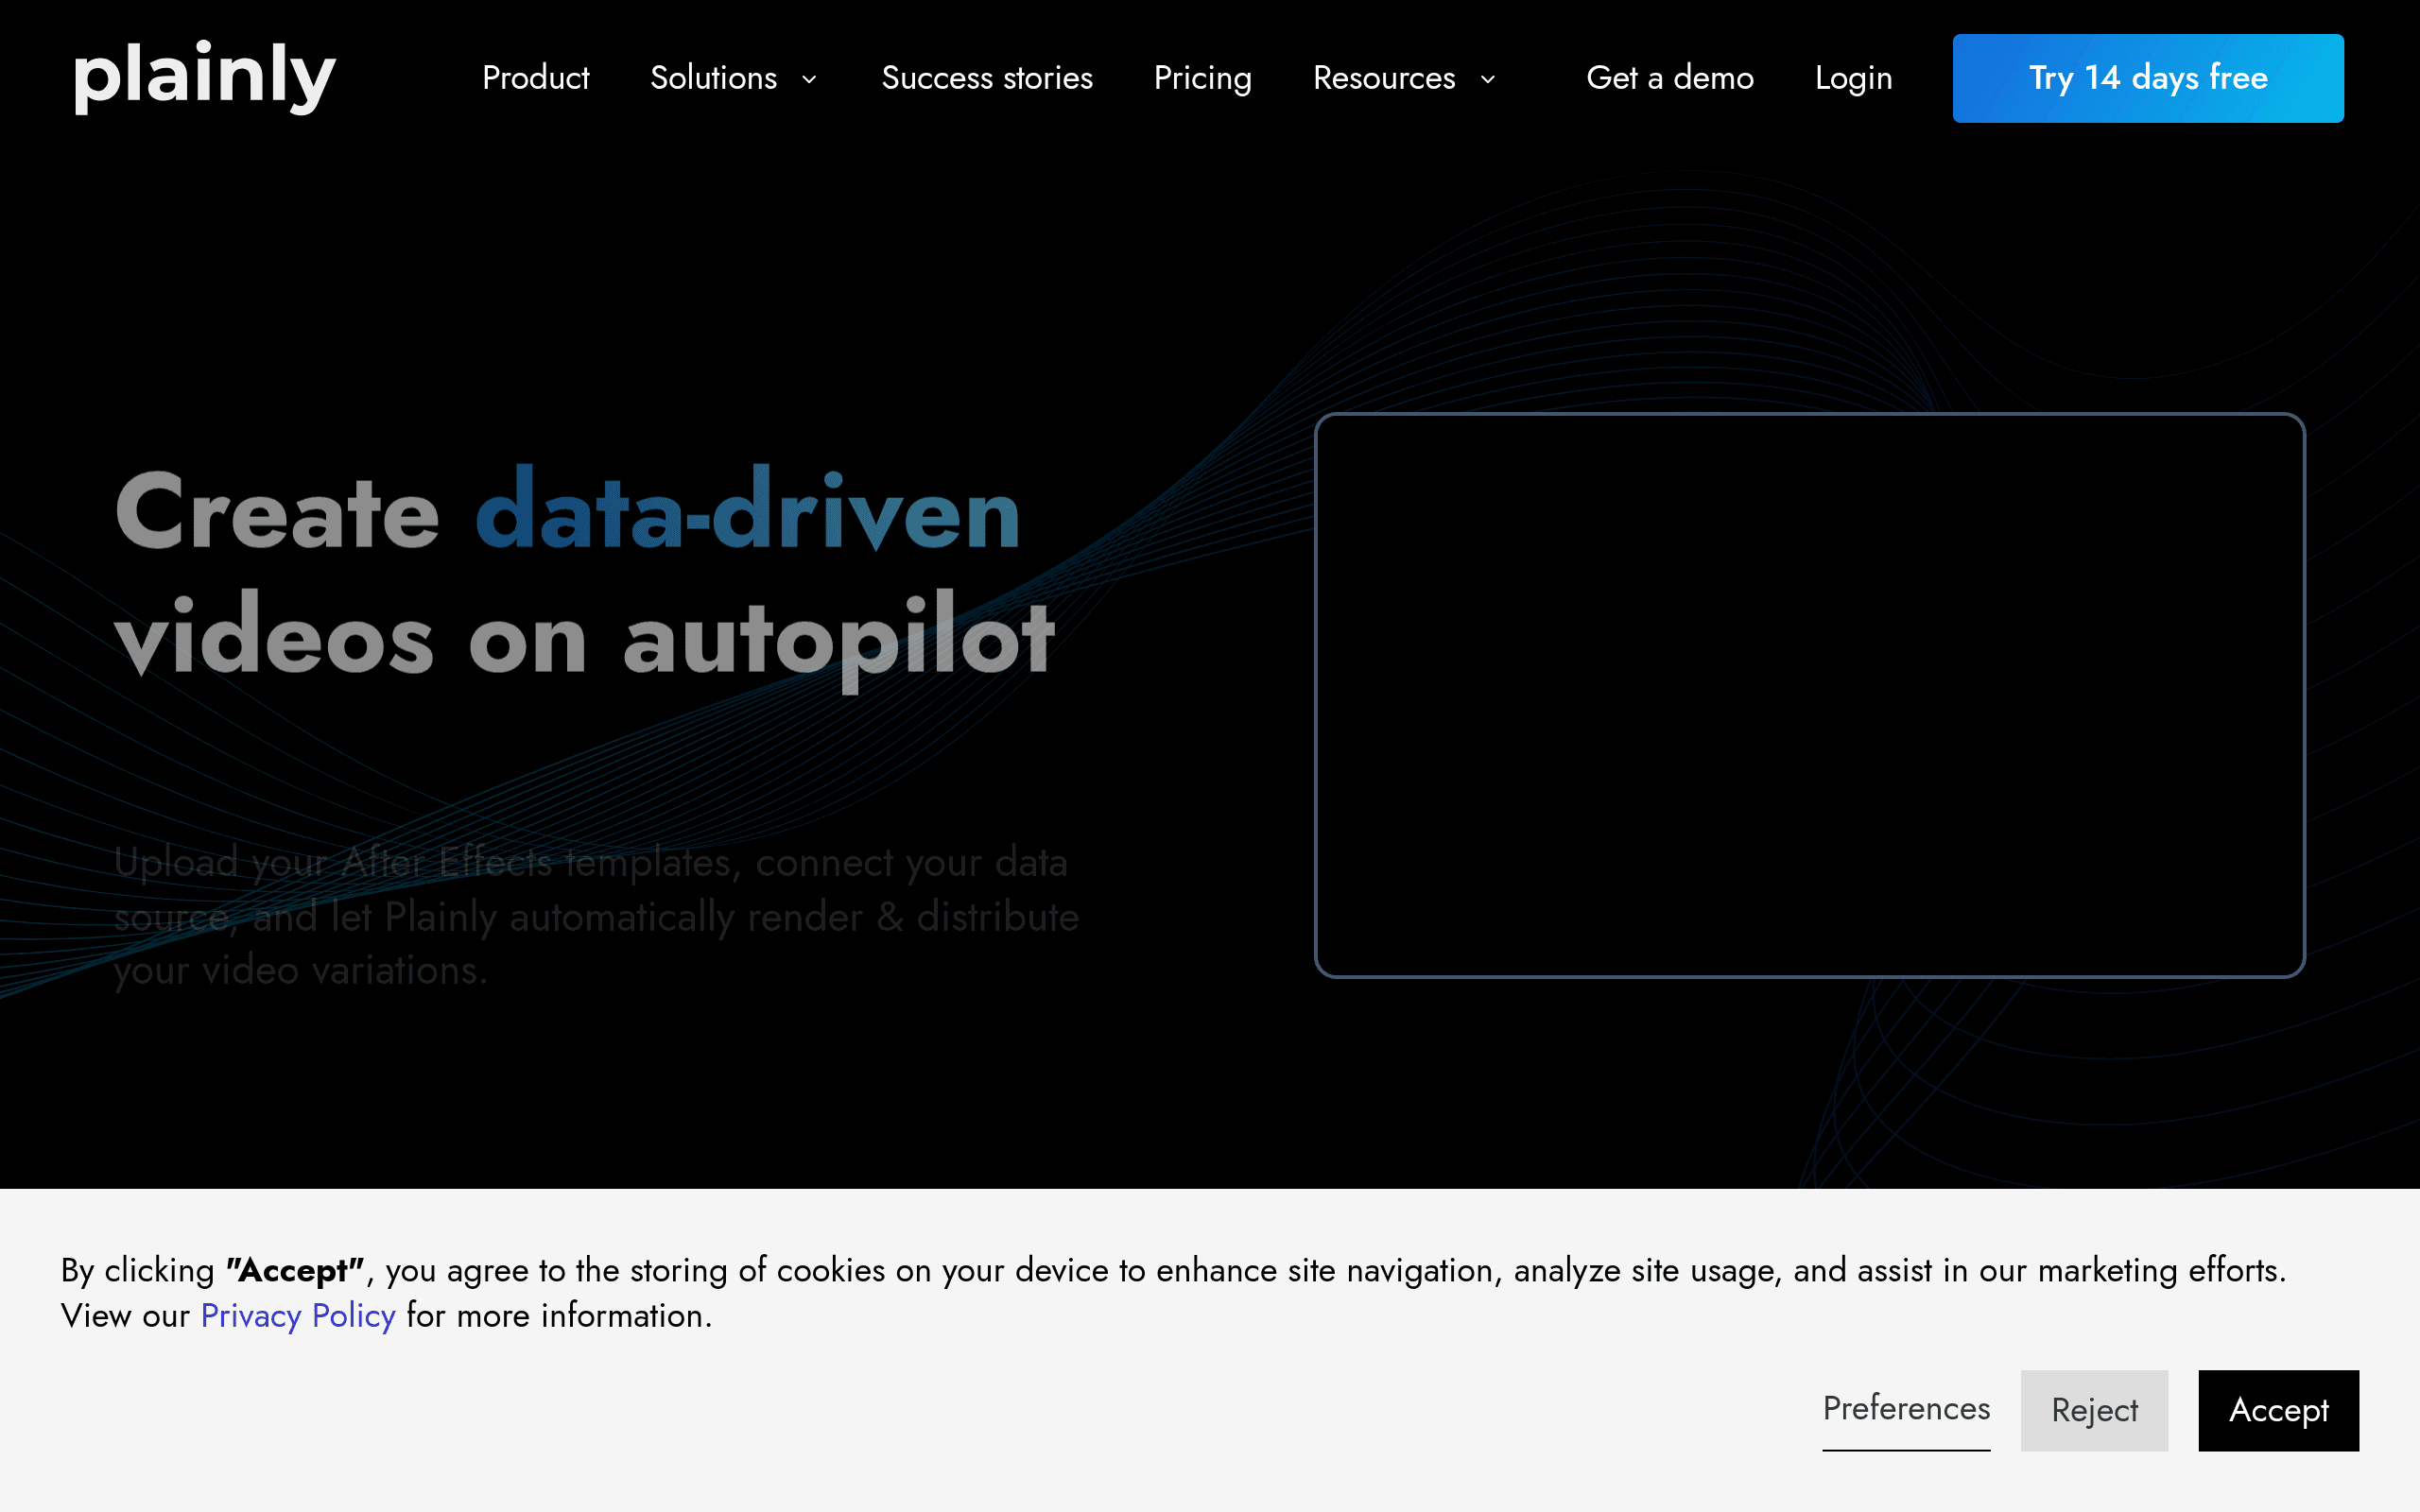
Task: Open the Privacy Policy link
Action: pyautogui.click(x=298, y=1315)
